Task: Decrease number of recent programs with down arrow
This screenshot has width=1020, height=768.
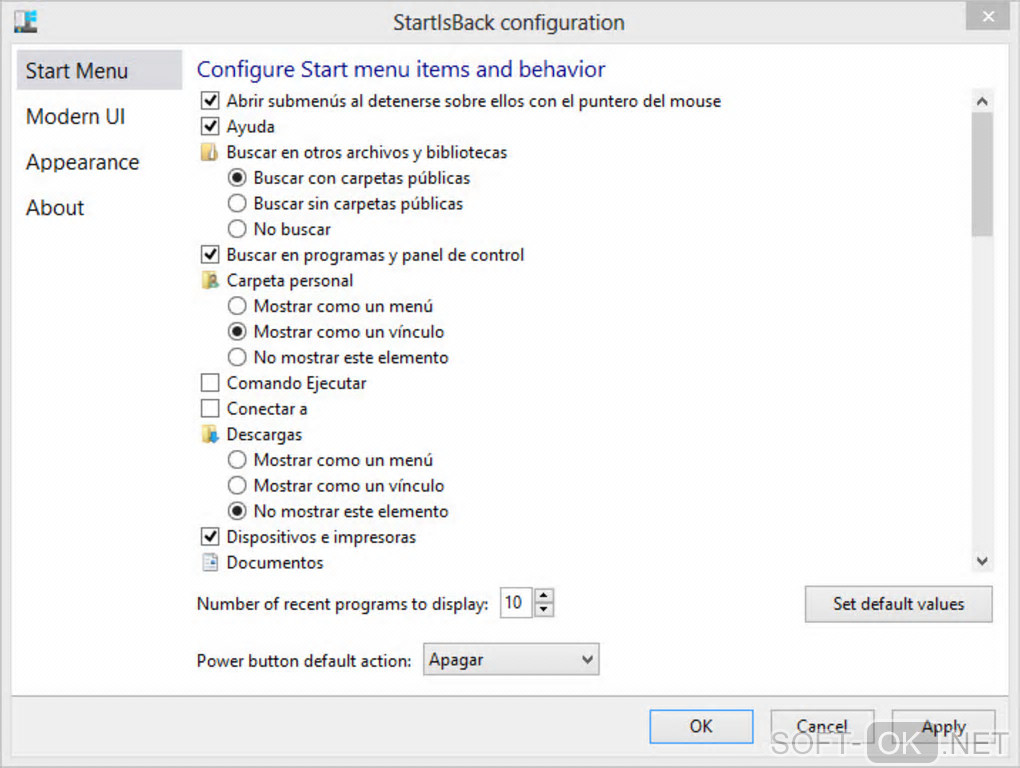Action: tap(544, 610)
